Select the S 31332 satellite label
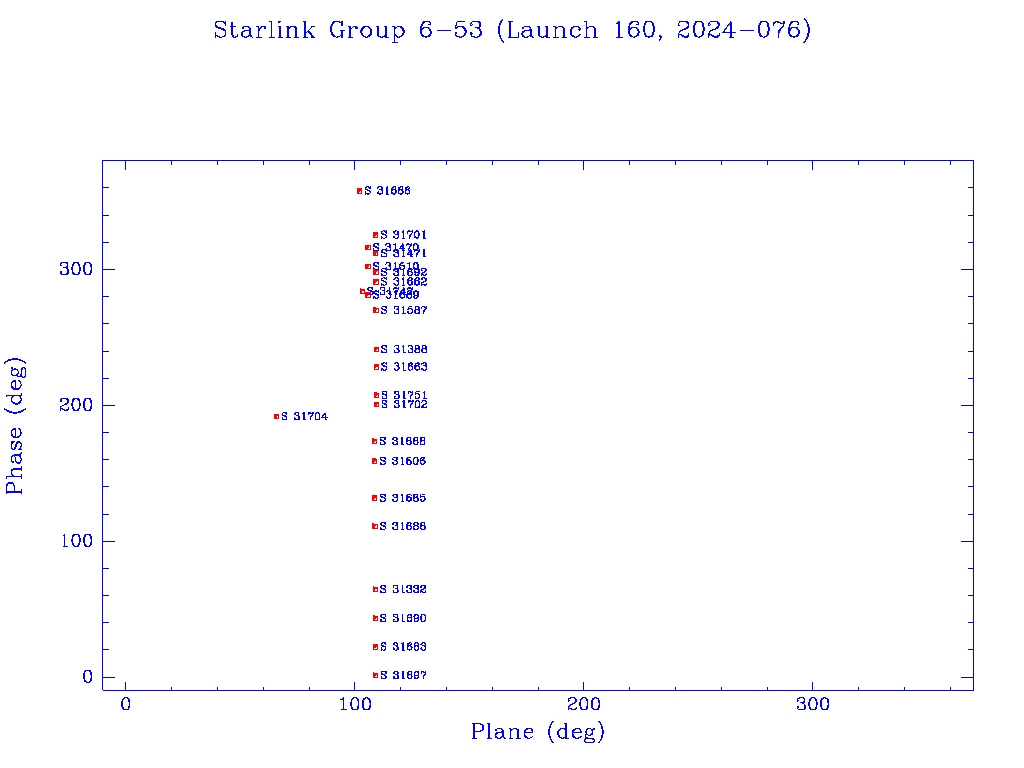Screen dimensions: 1024x768 (403, 589)
